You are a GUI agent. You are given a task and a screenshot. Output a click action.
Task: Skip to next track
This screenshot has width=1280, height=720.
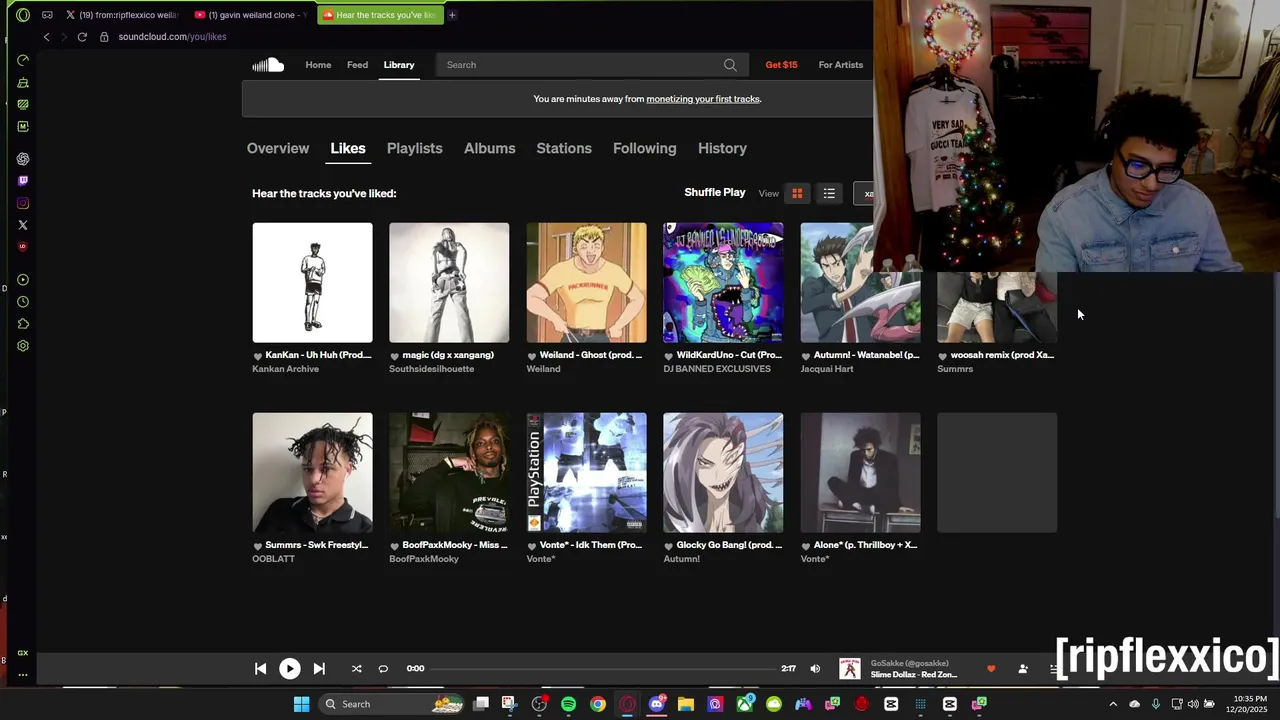319,669
